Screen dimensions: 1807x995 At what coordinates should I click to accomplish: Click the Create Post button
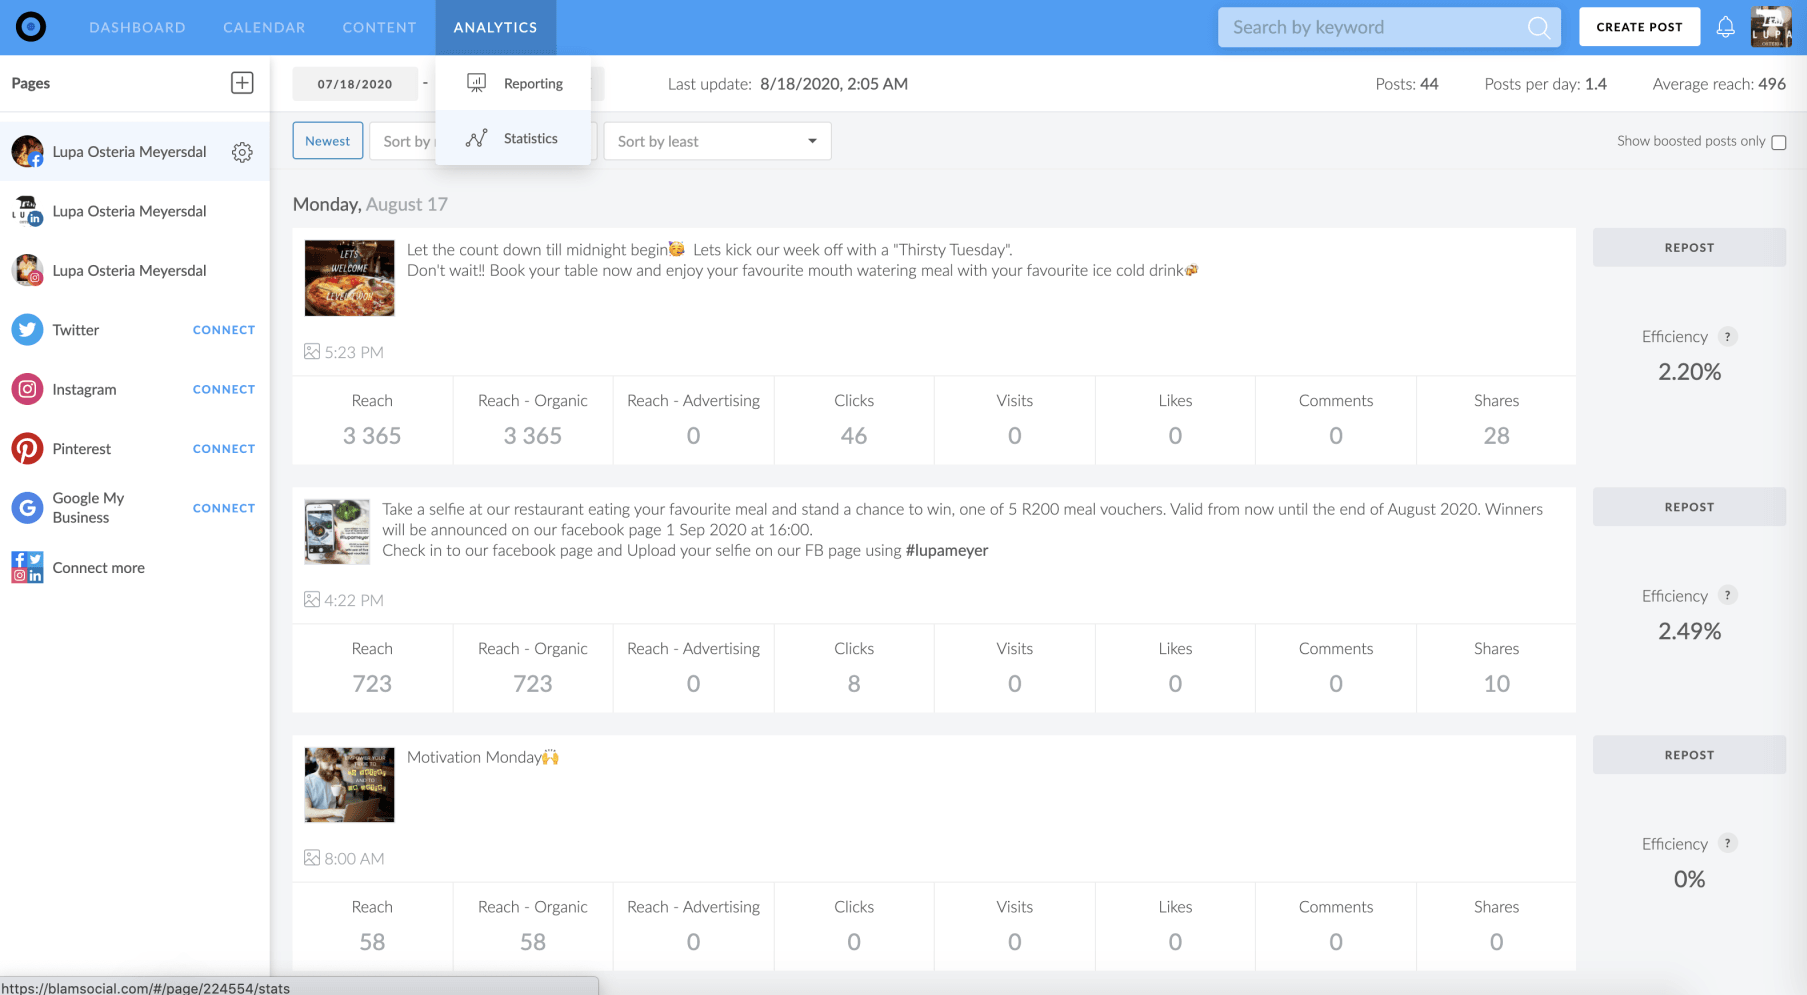point(1639,27)
